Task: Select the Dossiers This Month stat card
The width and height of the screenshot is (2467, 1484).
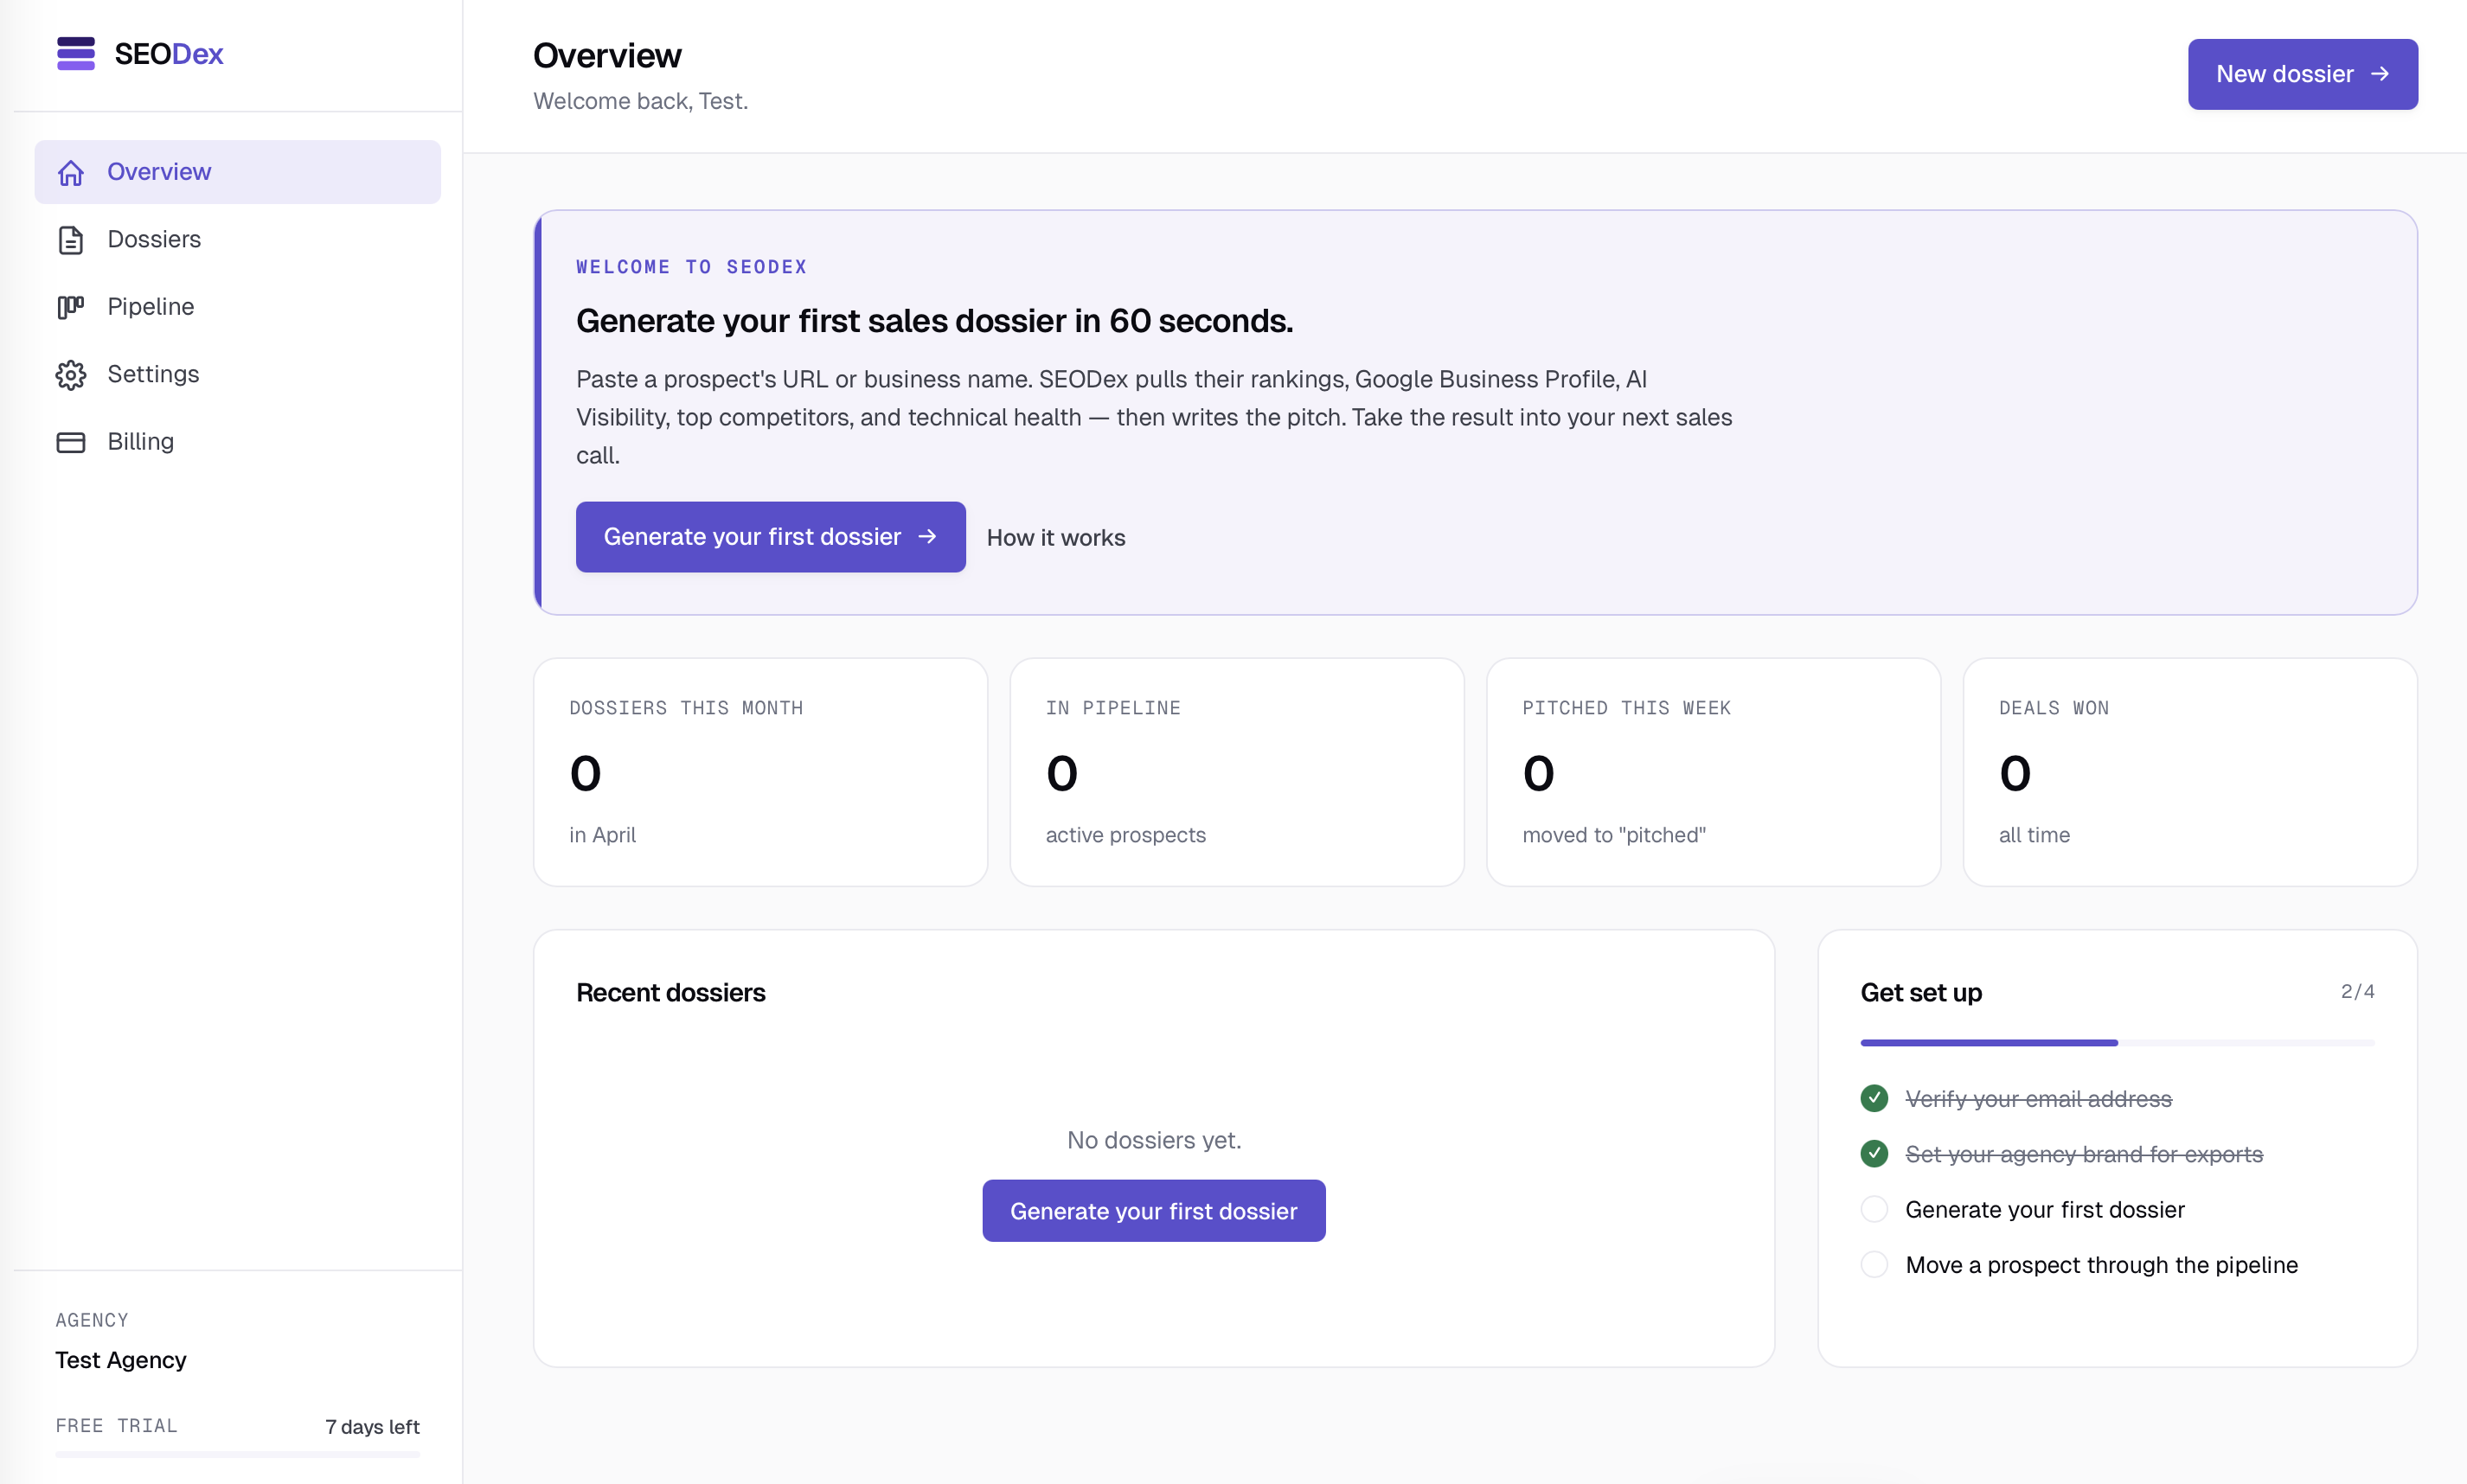Action: click(760, 772)
